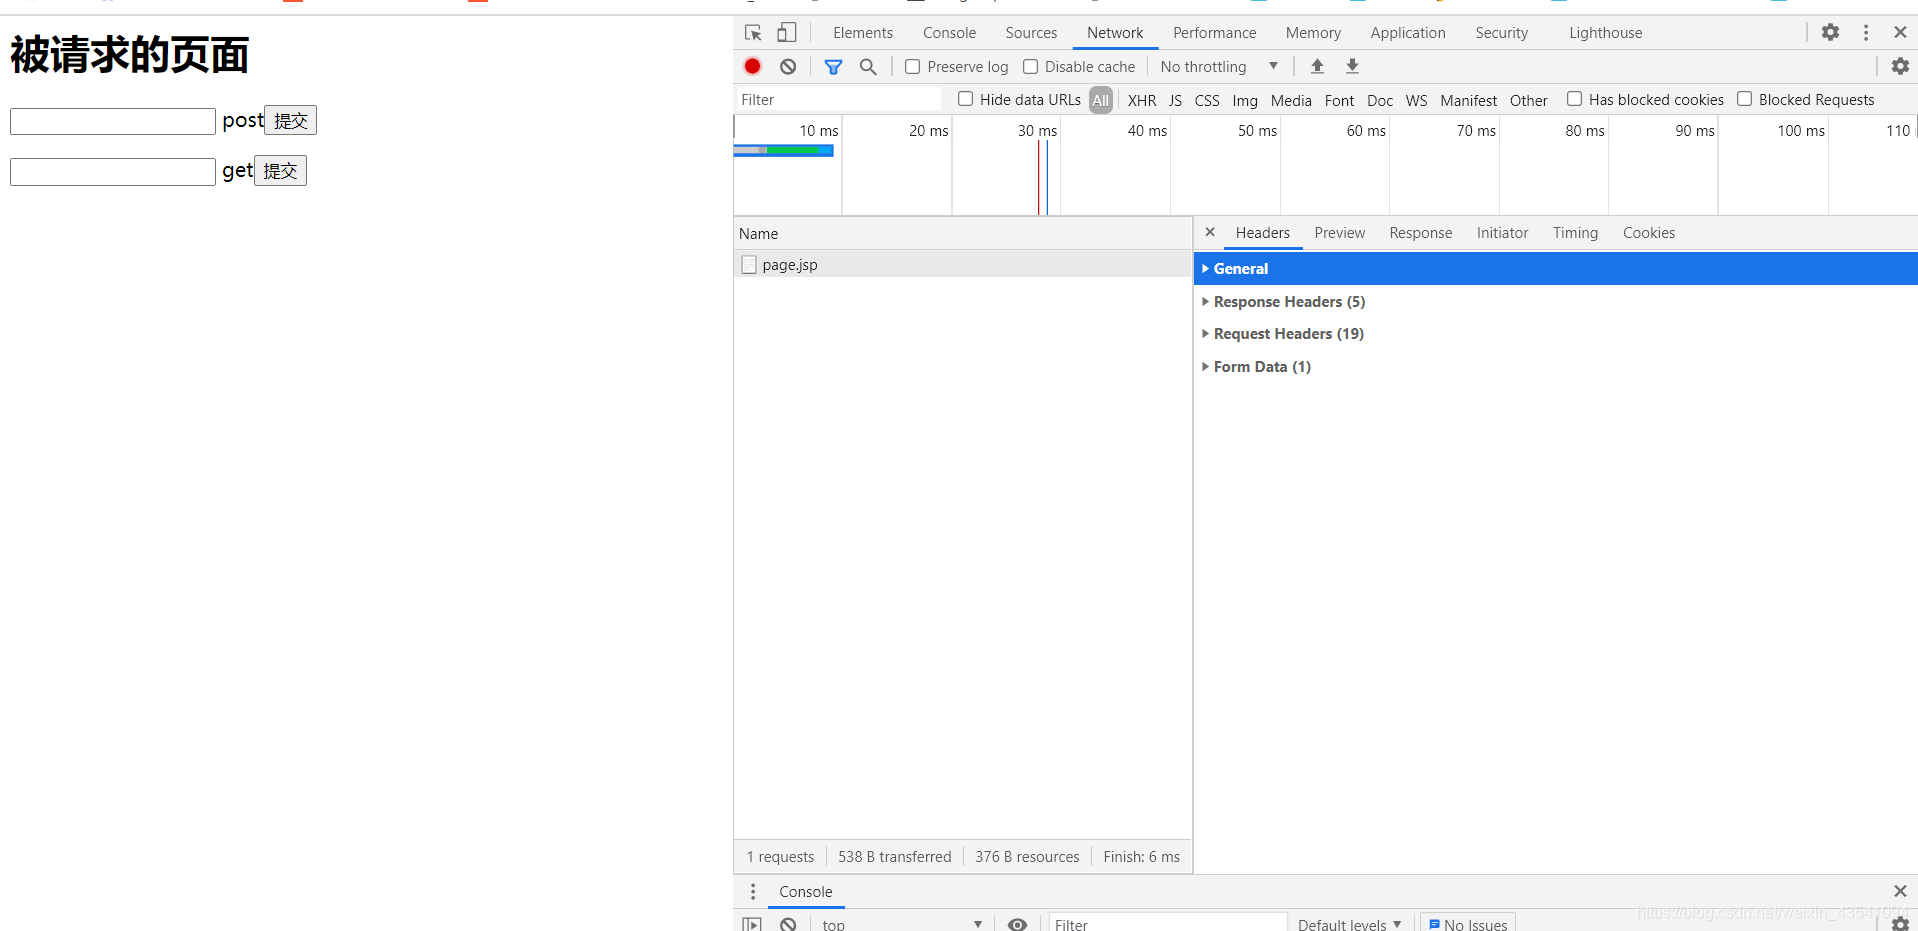Stop recording network log with red button
This screenshot has height=931, width=1918.
[753, 66]
